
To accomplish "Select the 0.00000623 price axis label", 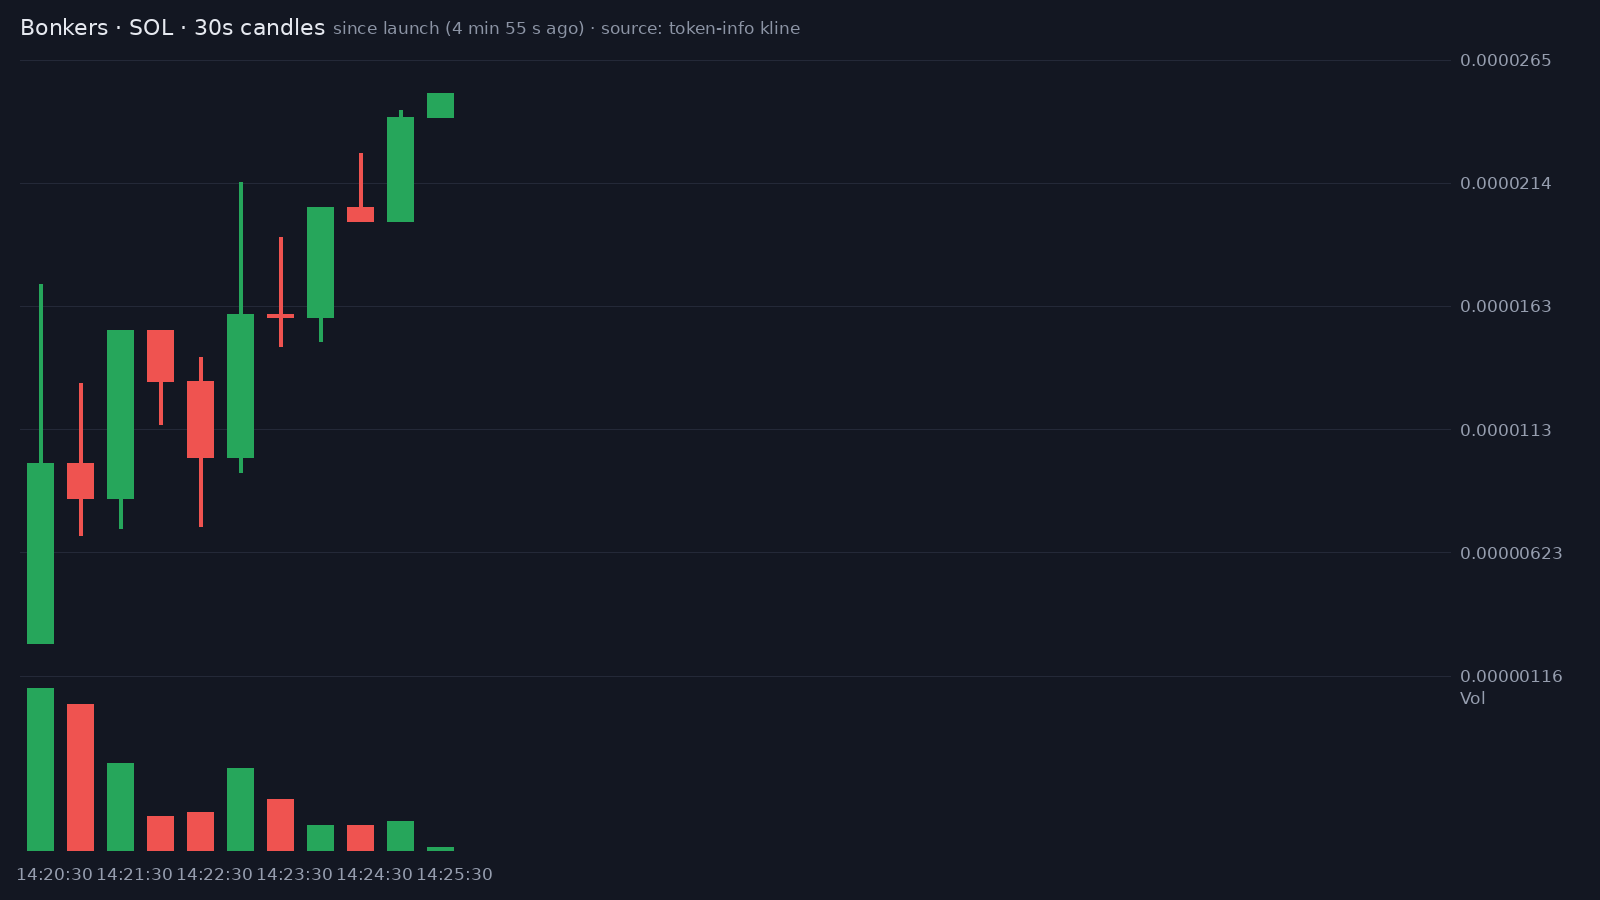I will pos(1511,553).
